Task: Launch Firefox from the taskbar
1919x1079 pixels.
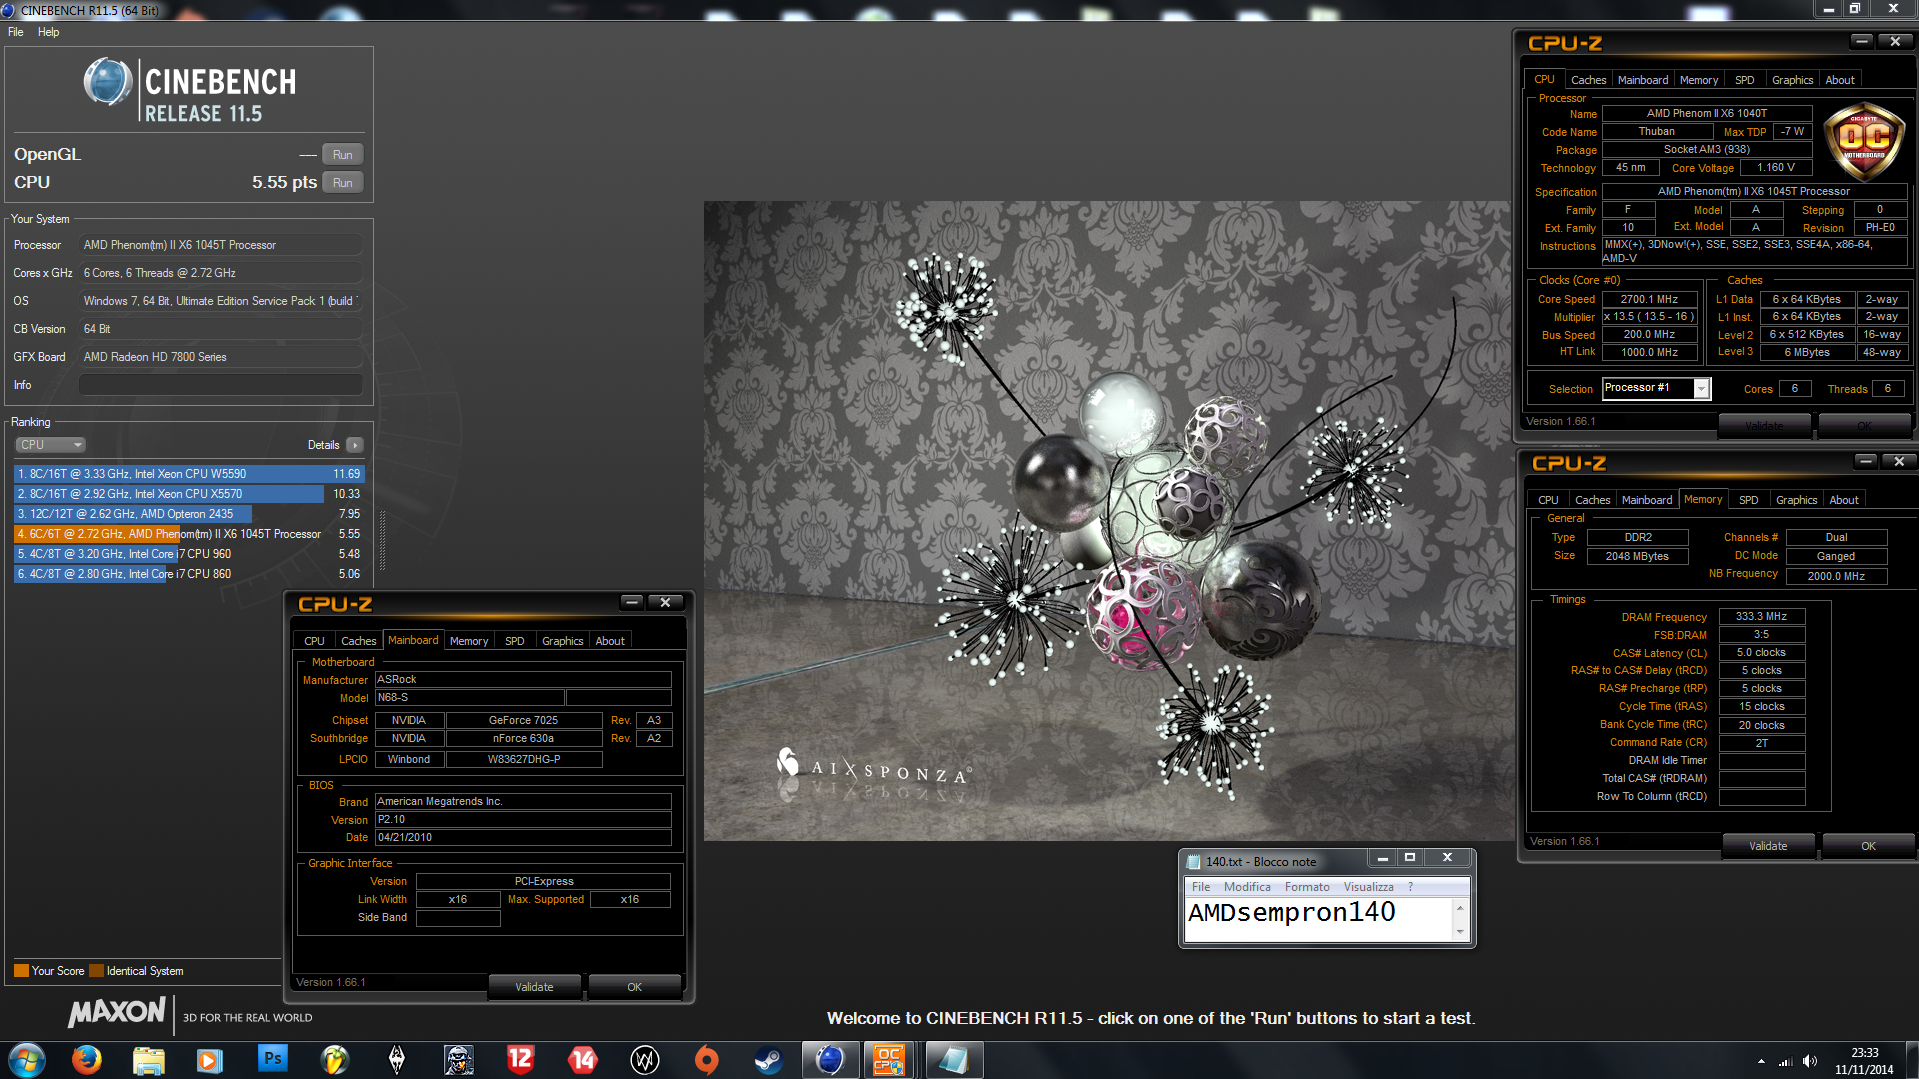Action: click(87, 1060)
